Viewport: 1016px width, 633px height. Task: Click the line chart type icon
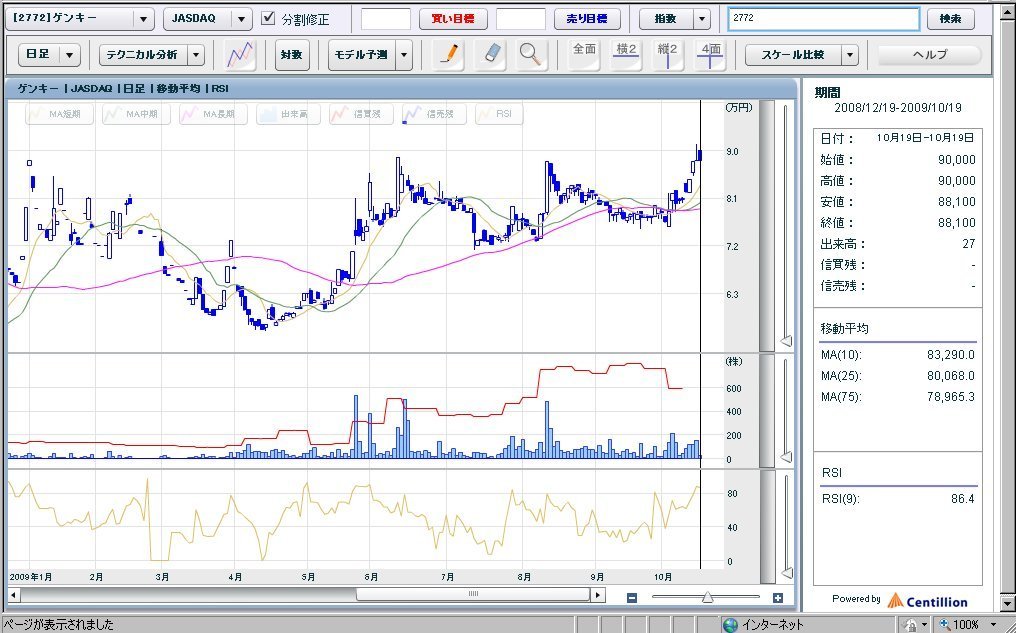coord(239,56)
